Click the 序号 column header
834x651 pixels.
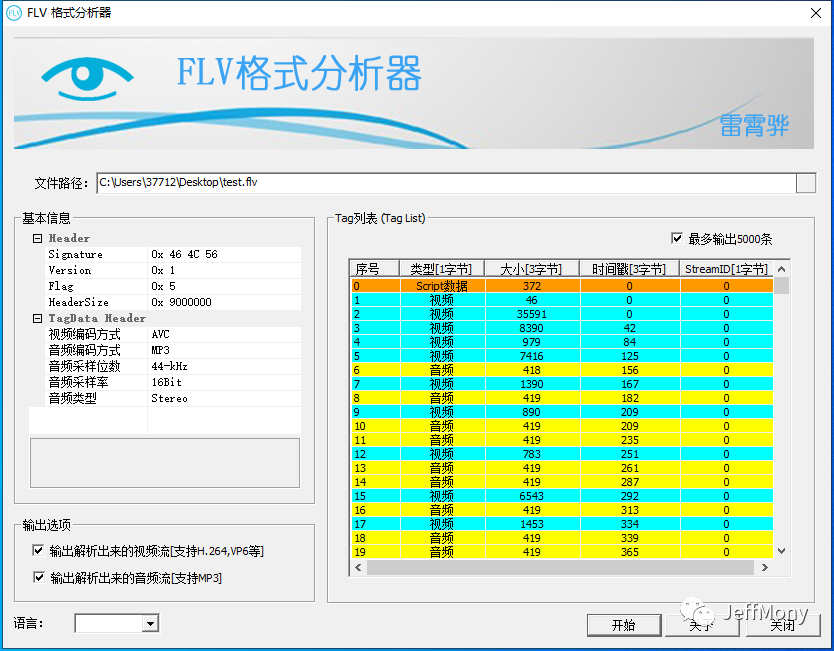pyautogui.click(x=367, y=269)
